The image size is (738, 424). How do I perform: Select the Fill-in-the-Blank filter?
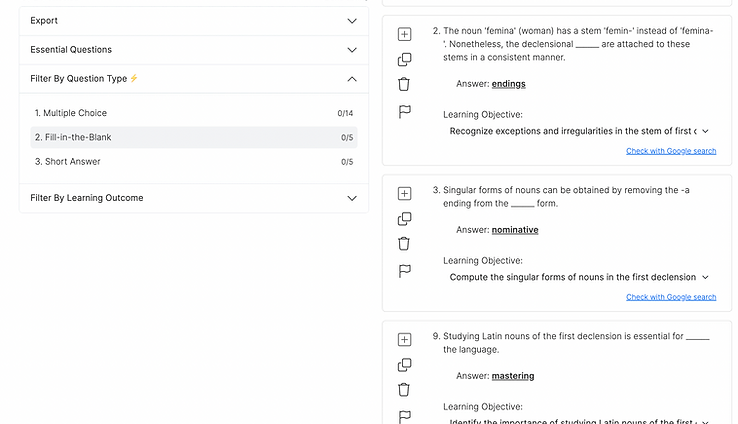click(x=194, y=137)
